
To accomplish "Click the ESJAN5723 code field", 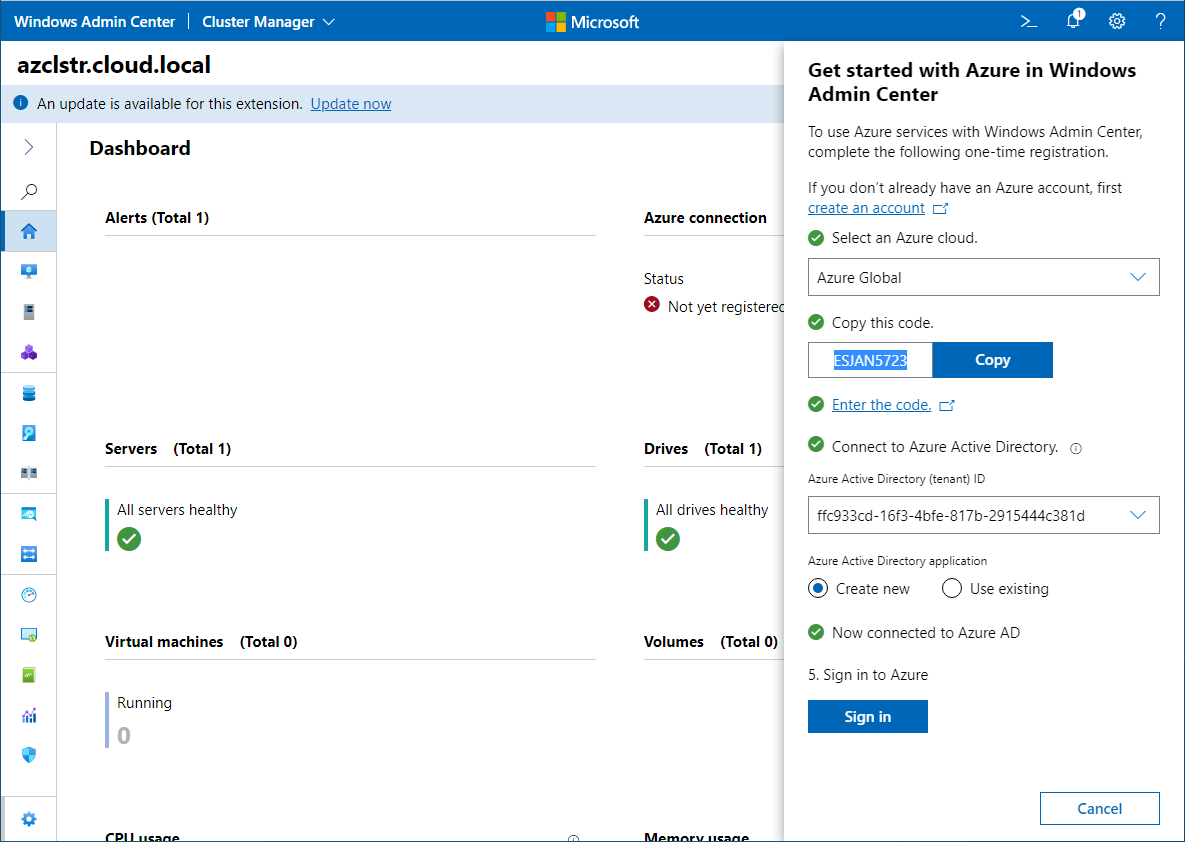I will 870,360.
